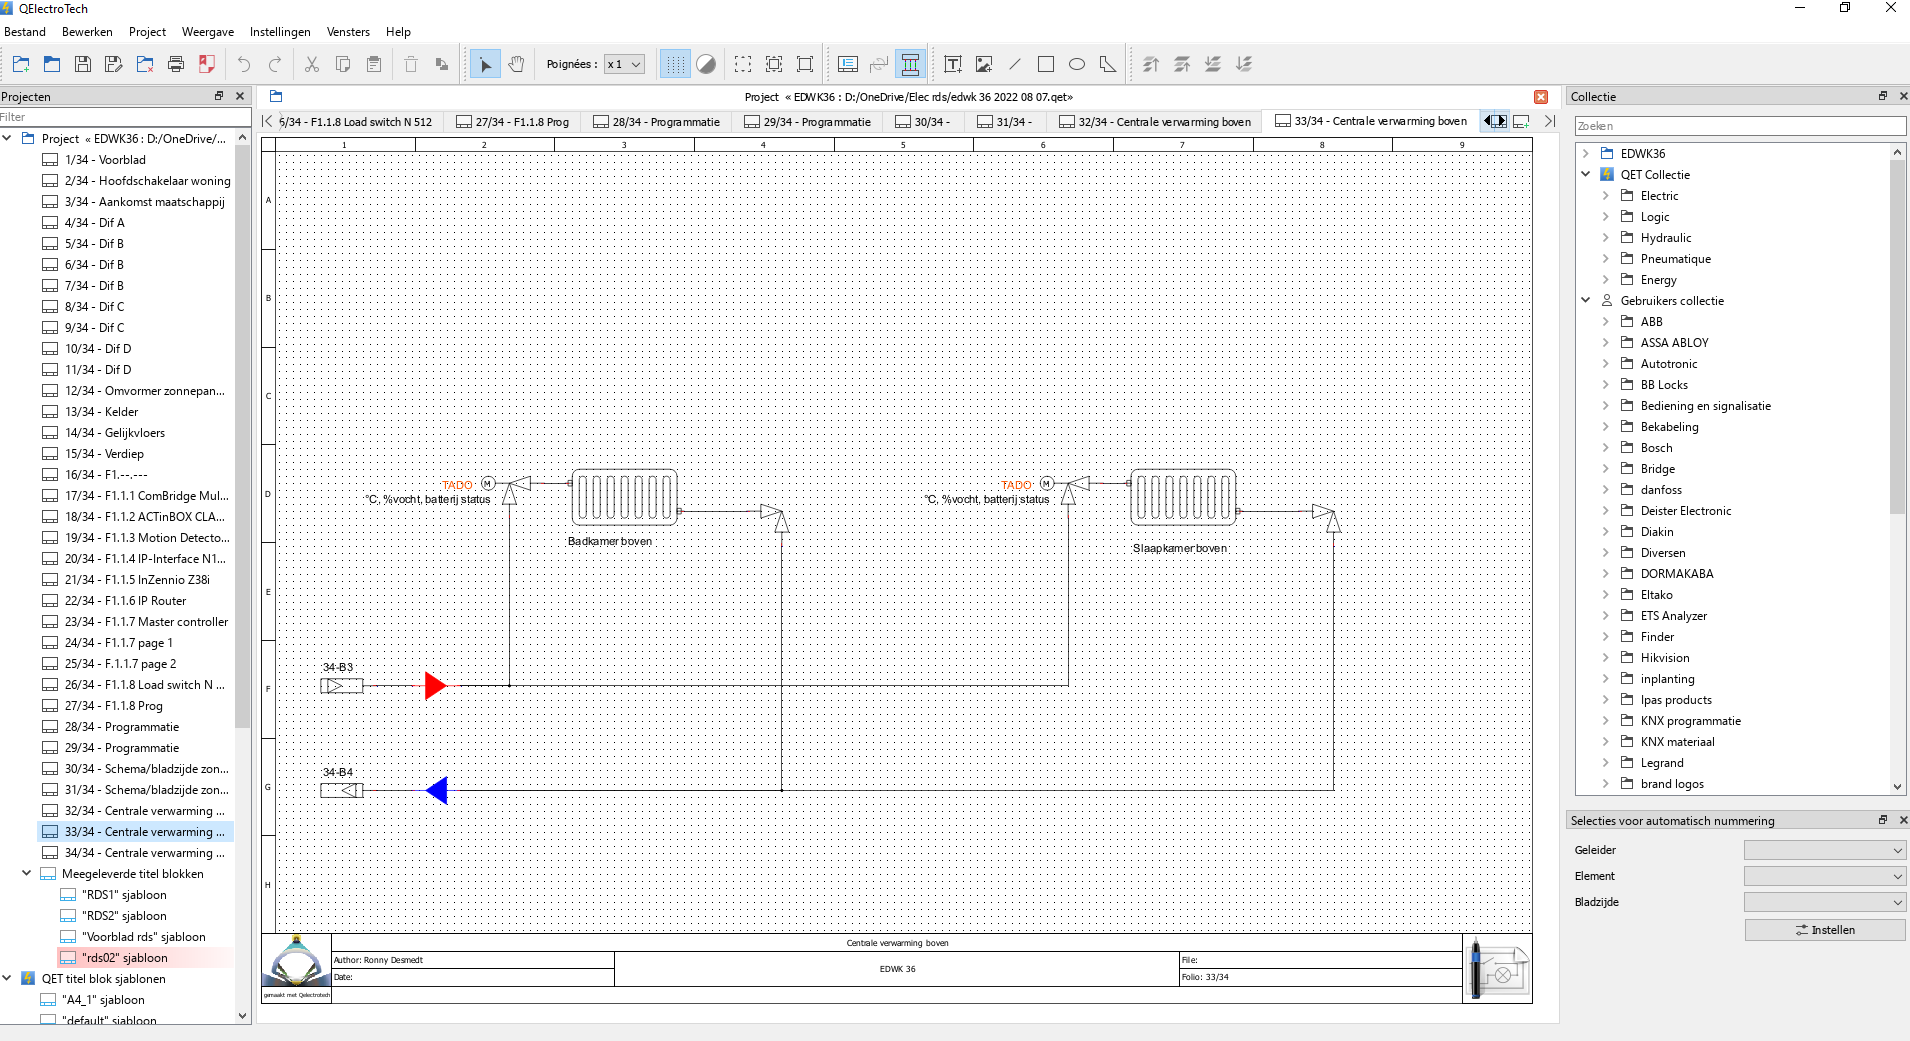Toggle the grid display button
The image size is (1910, 1041).
[675, 65]
